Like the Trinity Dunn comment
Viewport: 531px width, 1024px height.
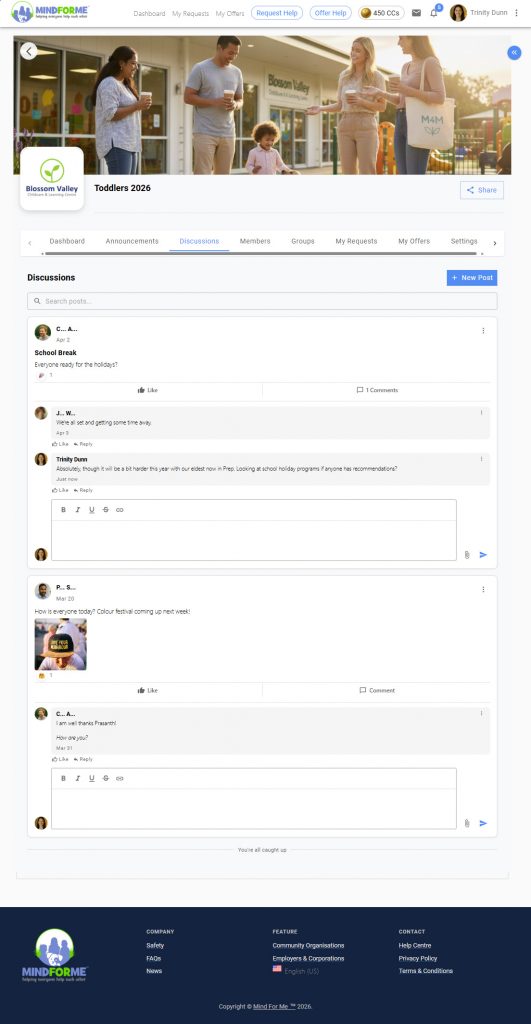[60, 490]
